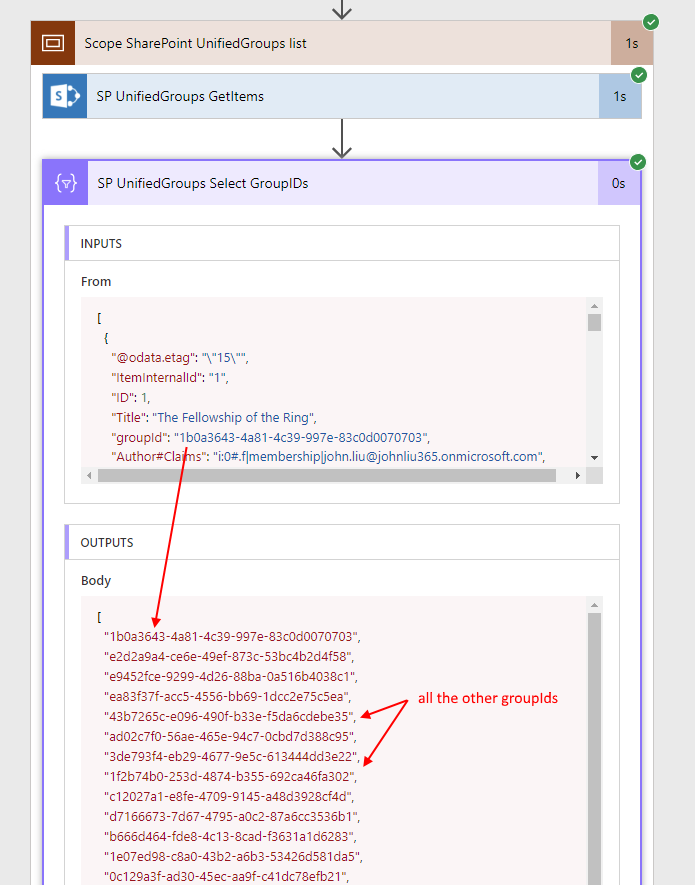The height and width of the screenshot is (885, 695).
Task: Expand the SP UnifiedGroups GetItems step
Action: point(340,96)
